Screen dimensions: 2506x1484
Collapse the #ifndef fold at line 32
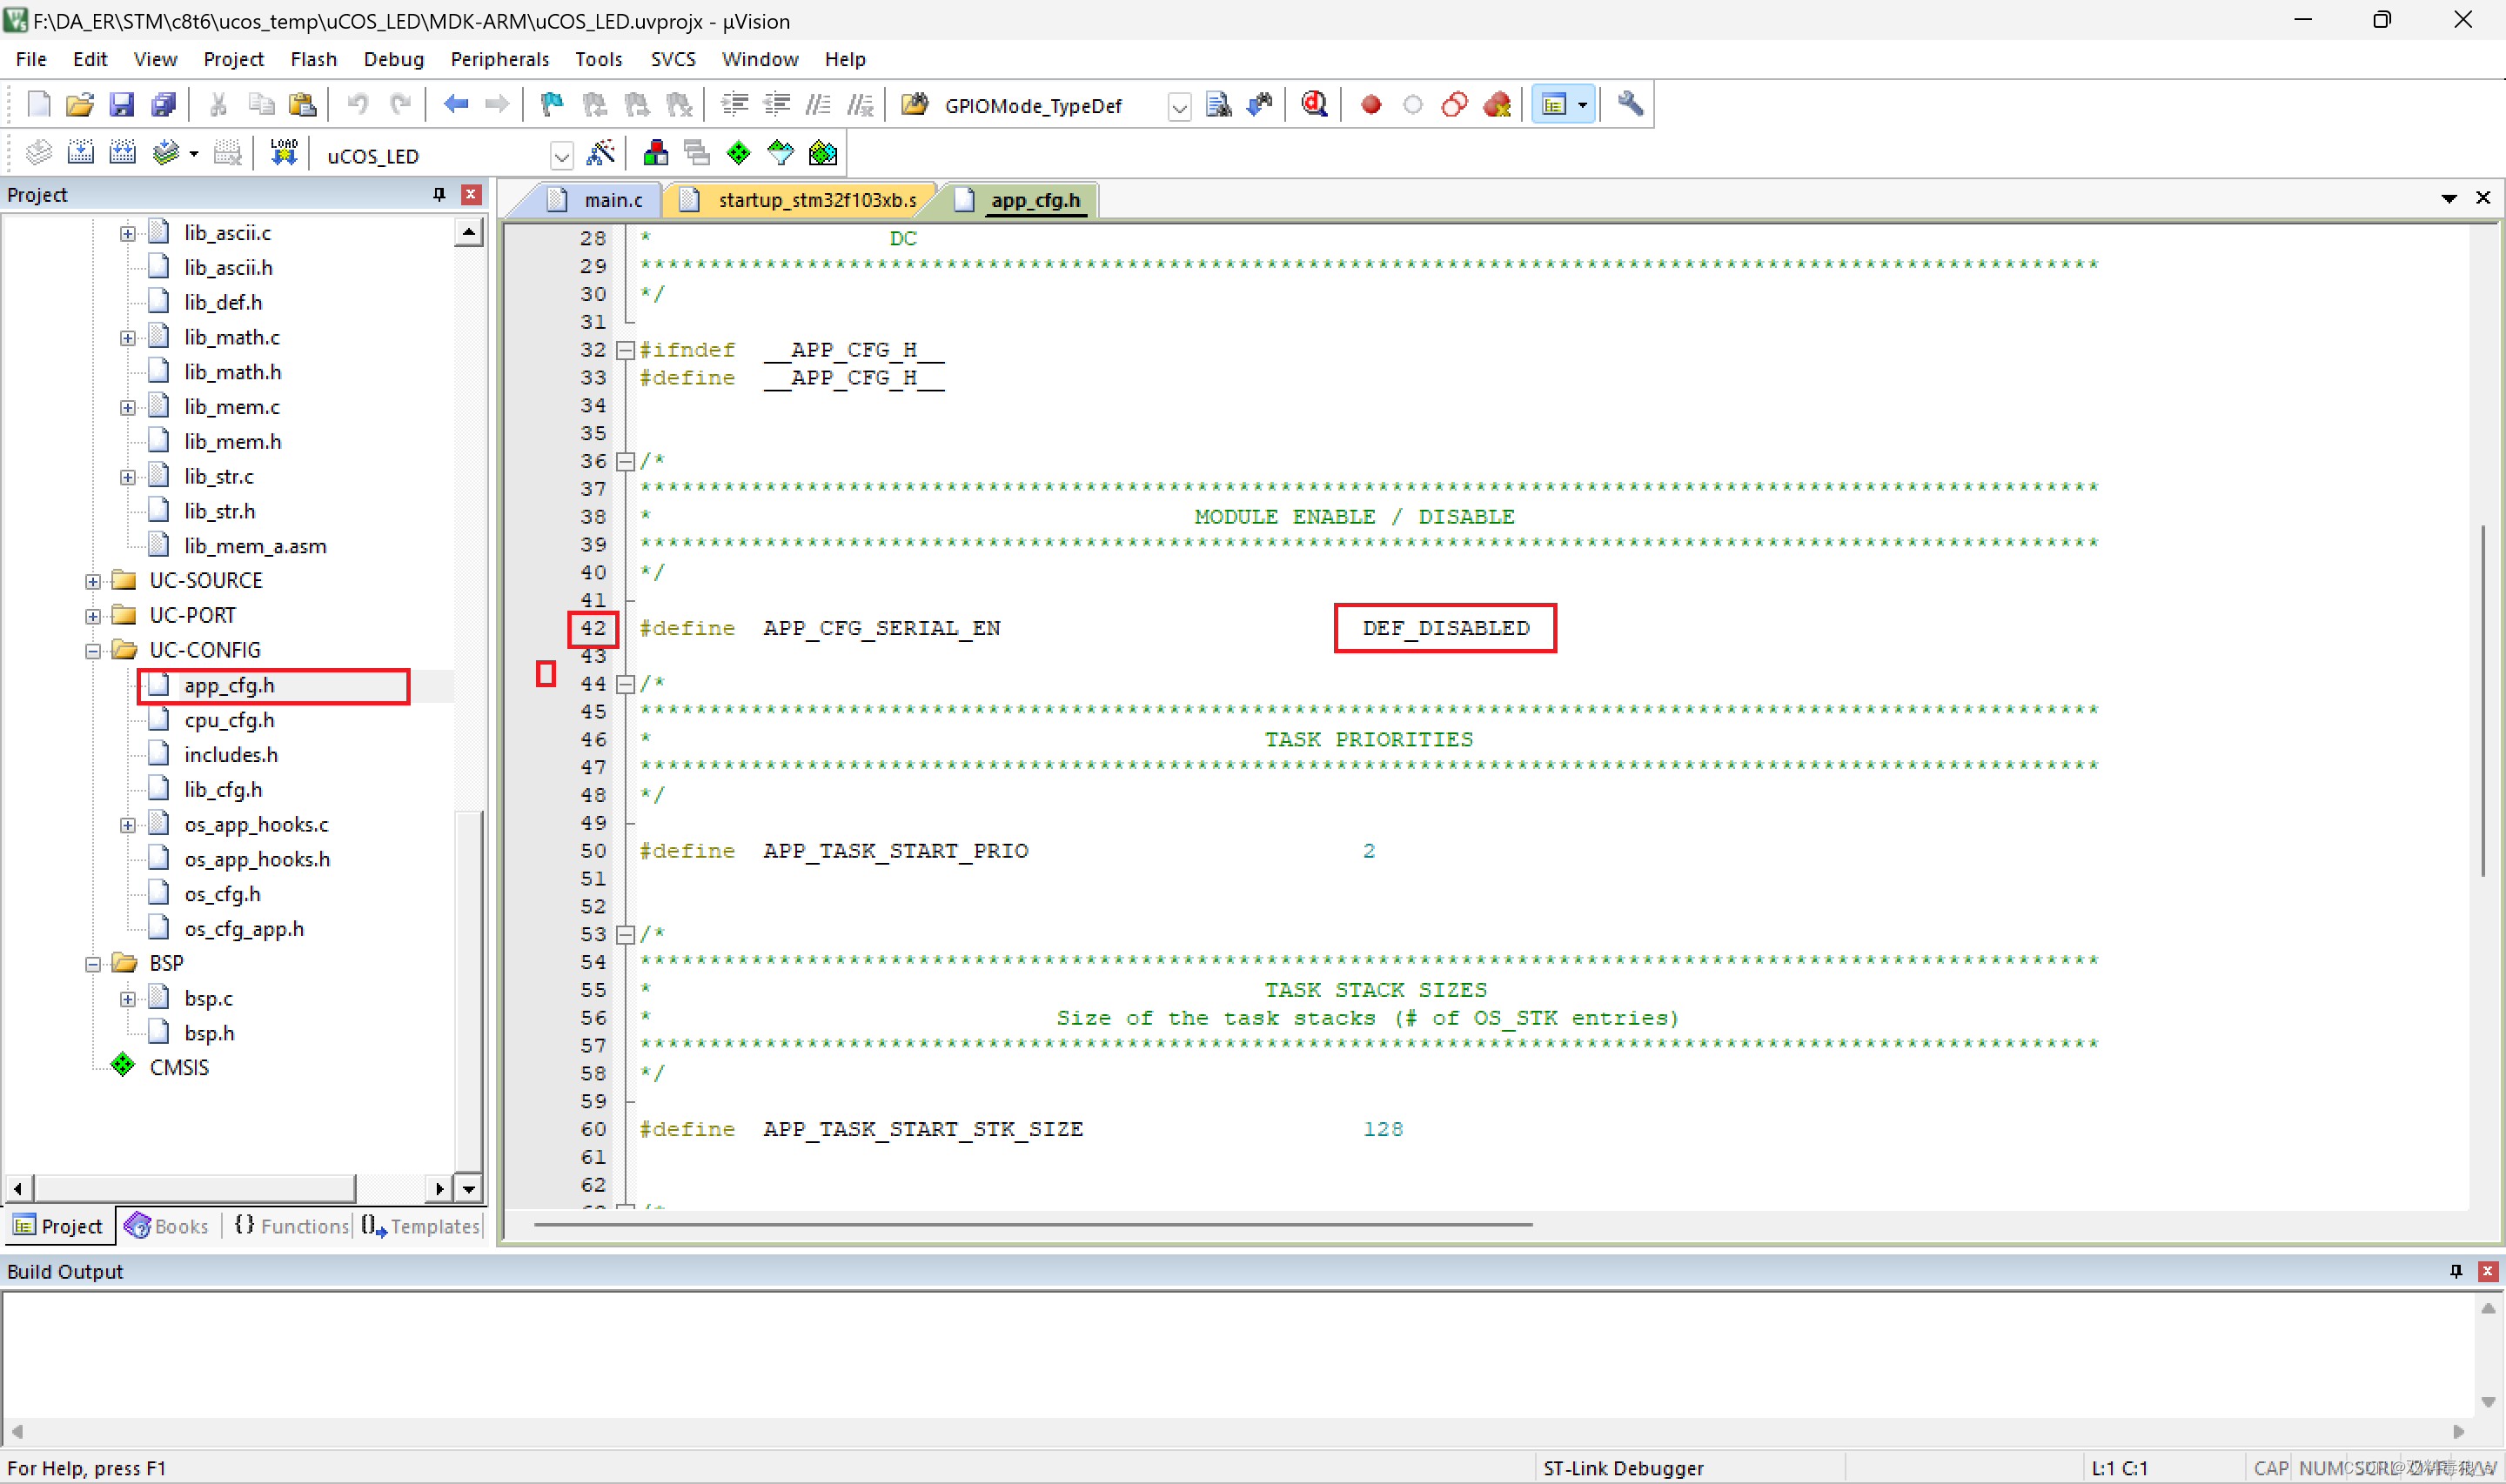[x=625, y=350]
